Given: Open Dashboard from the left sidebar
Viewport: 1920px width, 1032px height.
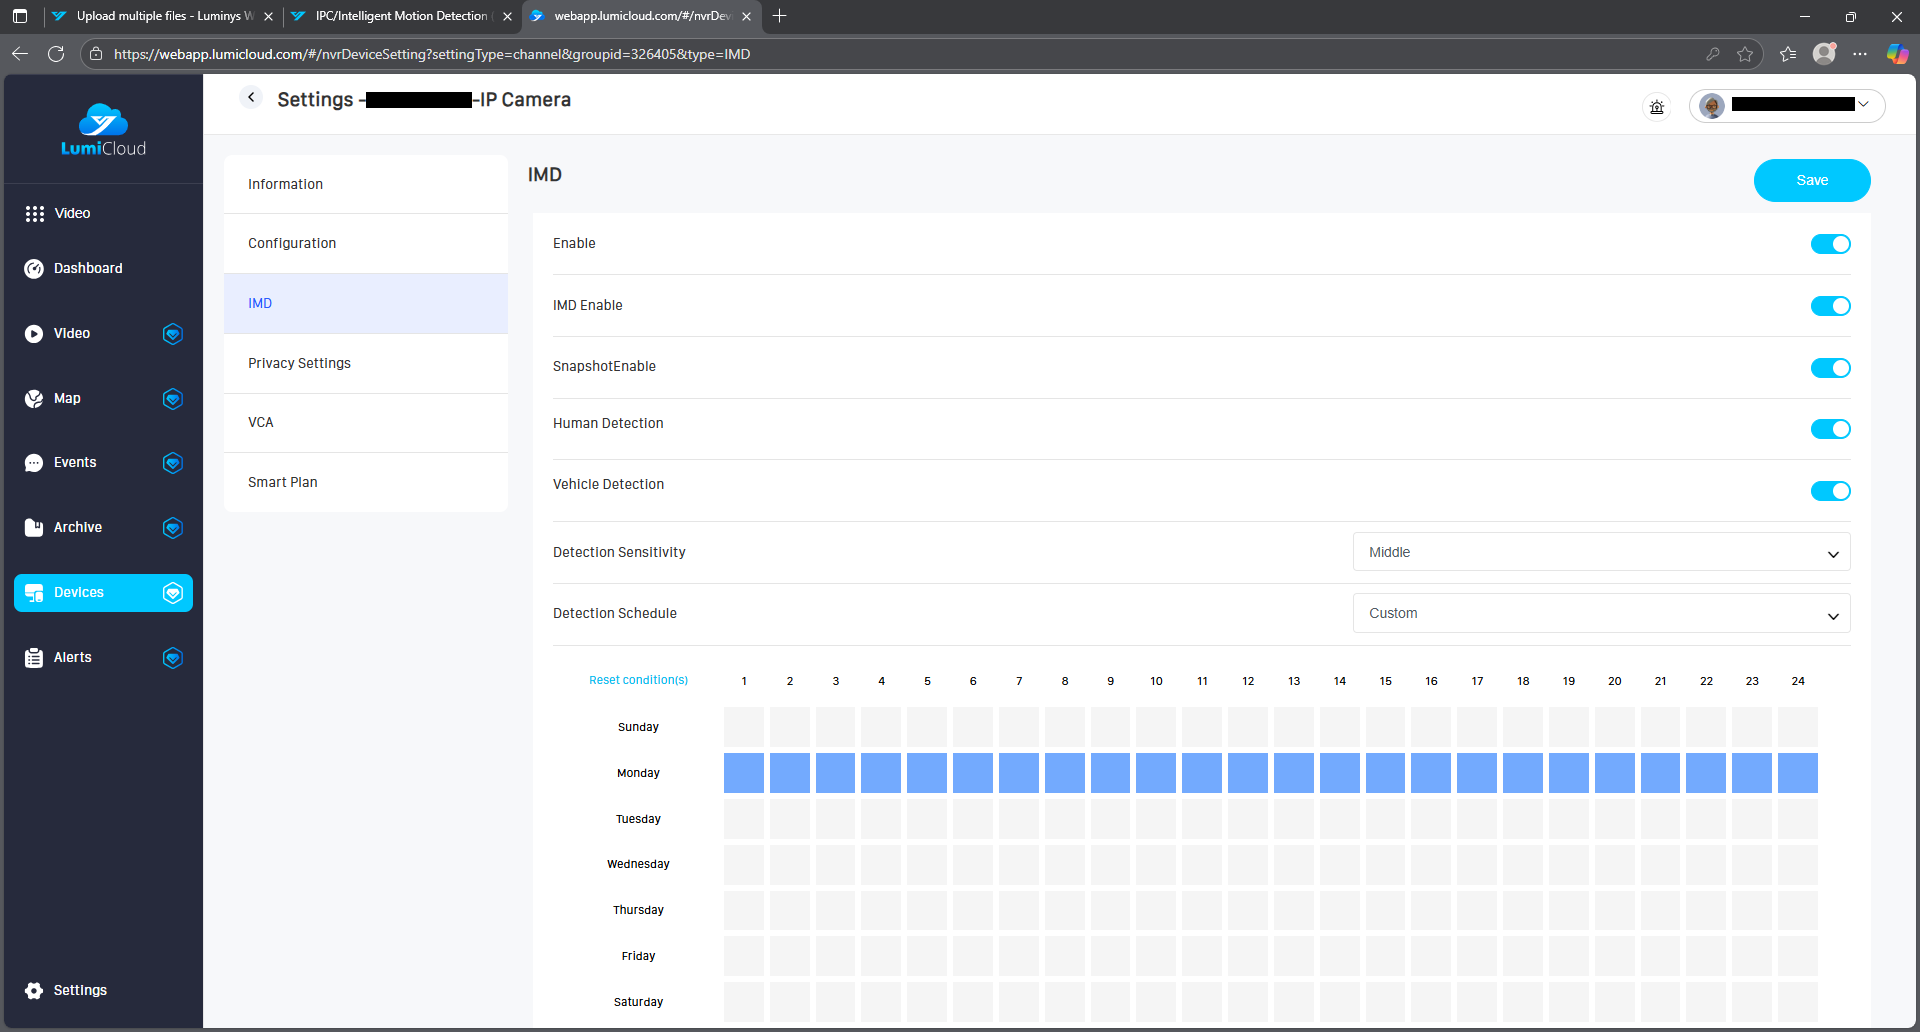Looking at the screenshot, I should 88,268.
